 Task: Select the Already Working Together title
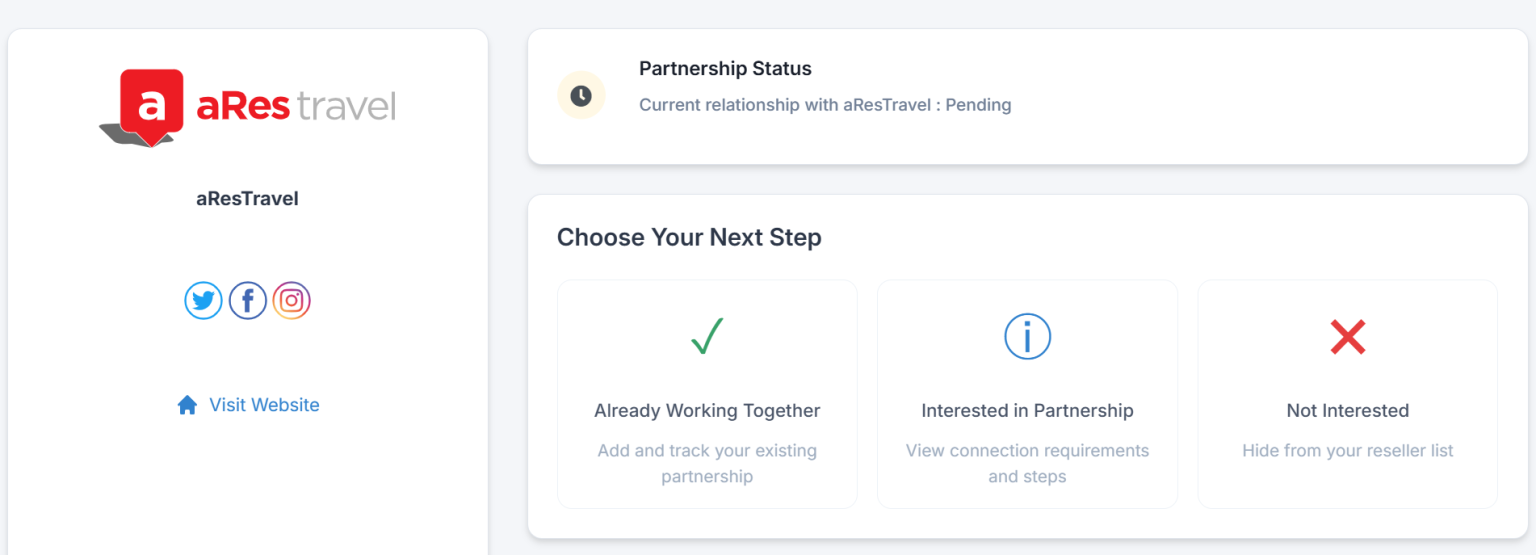[x=707, y=411]
